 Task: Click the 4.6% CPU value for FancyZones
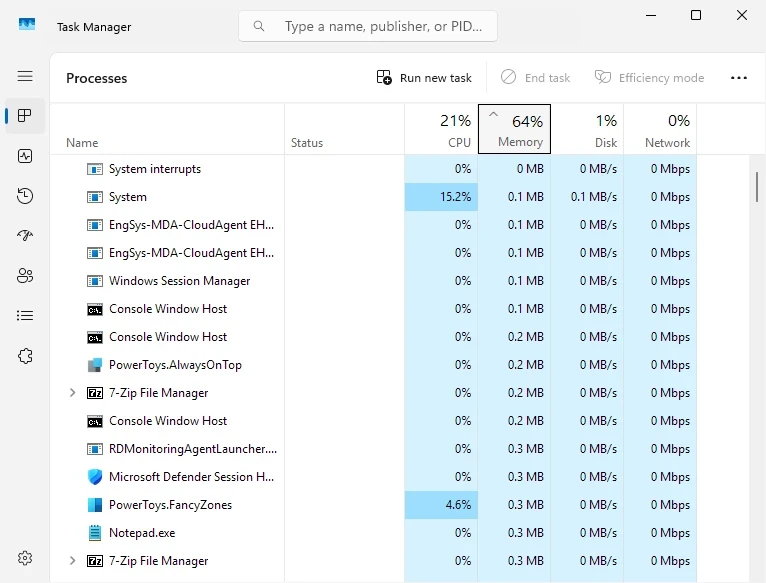(x=441, y=505)
